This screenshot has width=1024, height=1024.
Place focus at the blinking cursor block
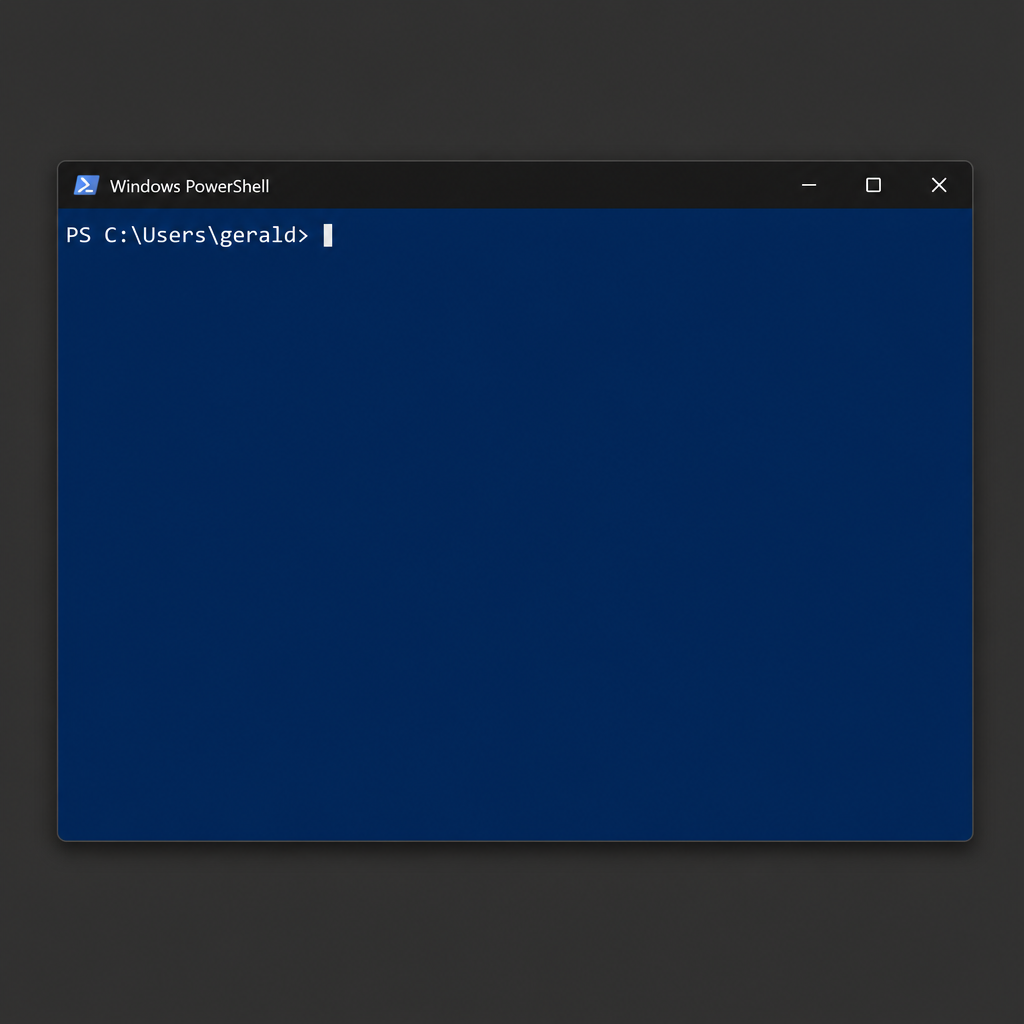(328, 235)
